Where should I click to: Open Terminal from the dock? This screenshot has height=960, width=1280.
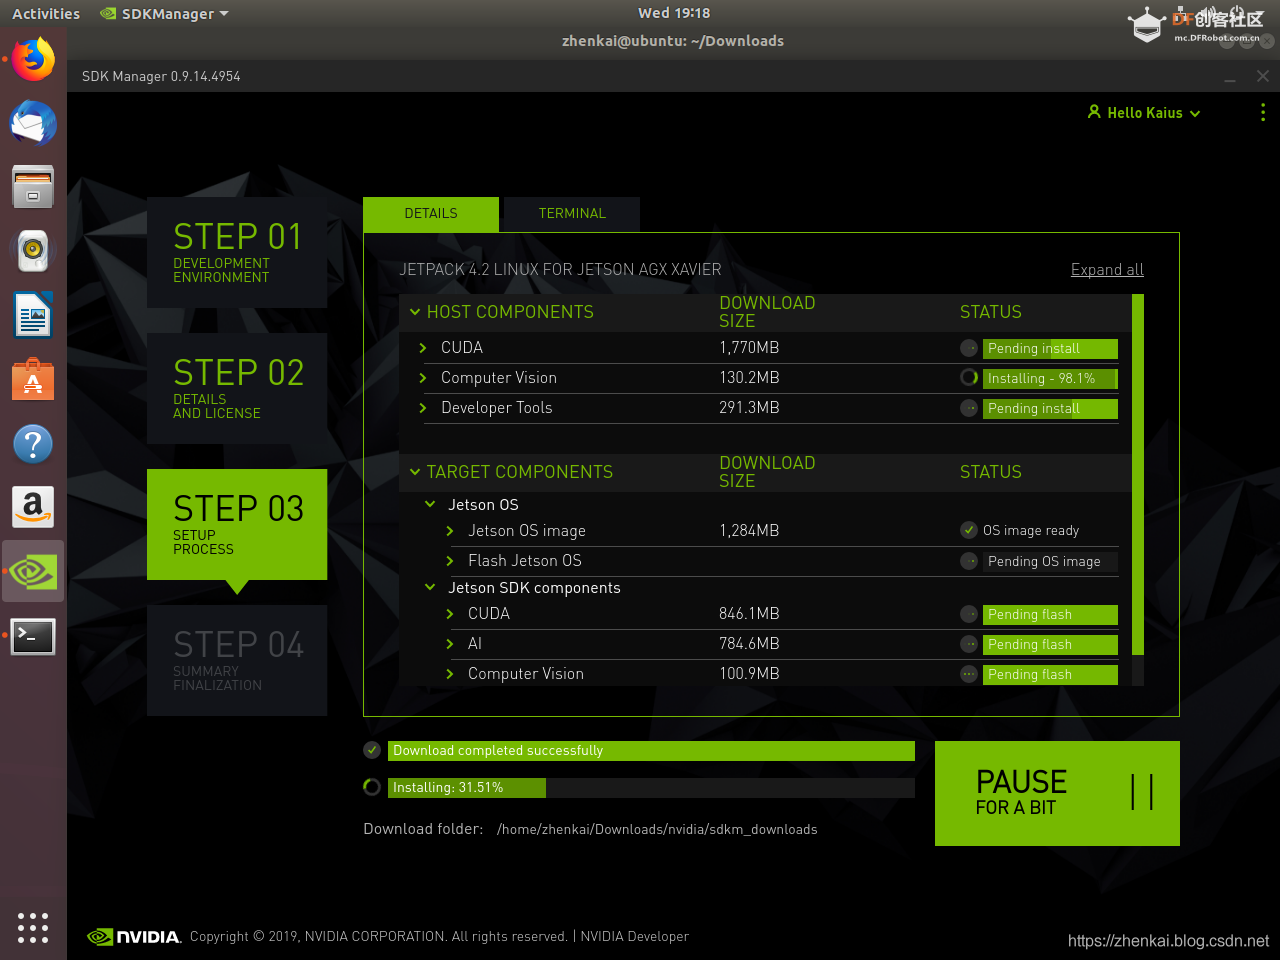click(33, 636)
